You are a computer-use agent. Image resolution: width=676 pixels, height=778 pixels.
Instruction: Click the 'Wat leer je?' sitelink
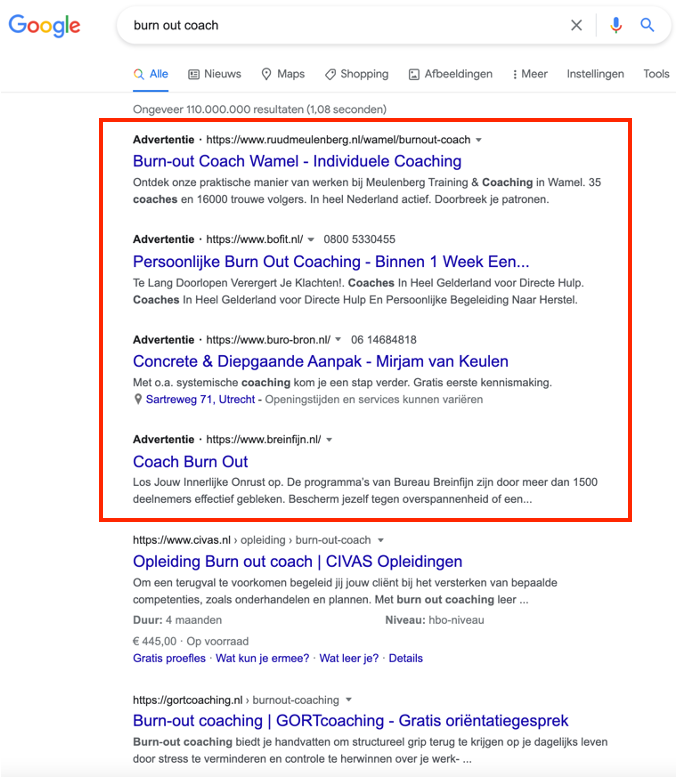click(x=349, y=658)
